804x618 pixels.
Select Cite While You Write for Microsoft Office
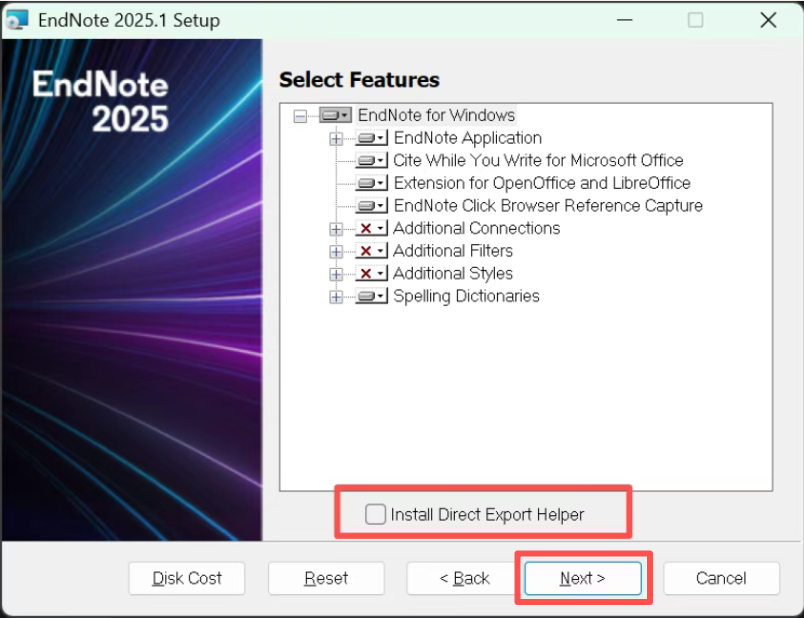click(538, 161)
